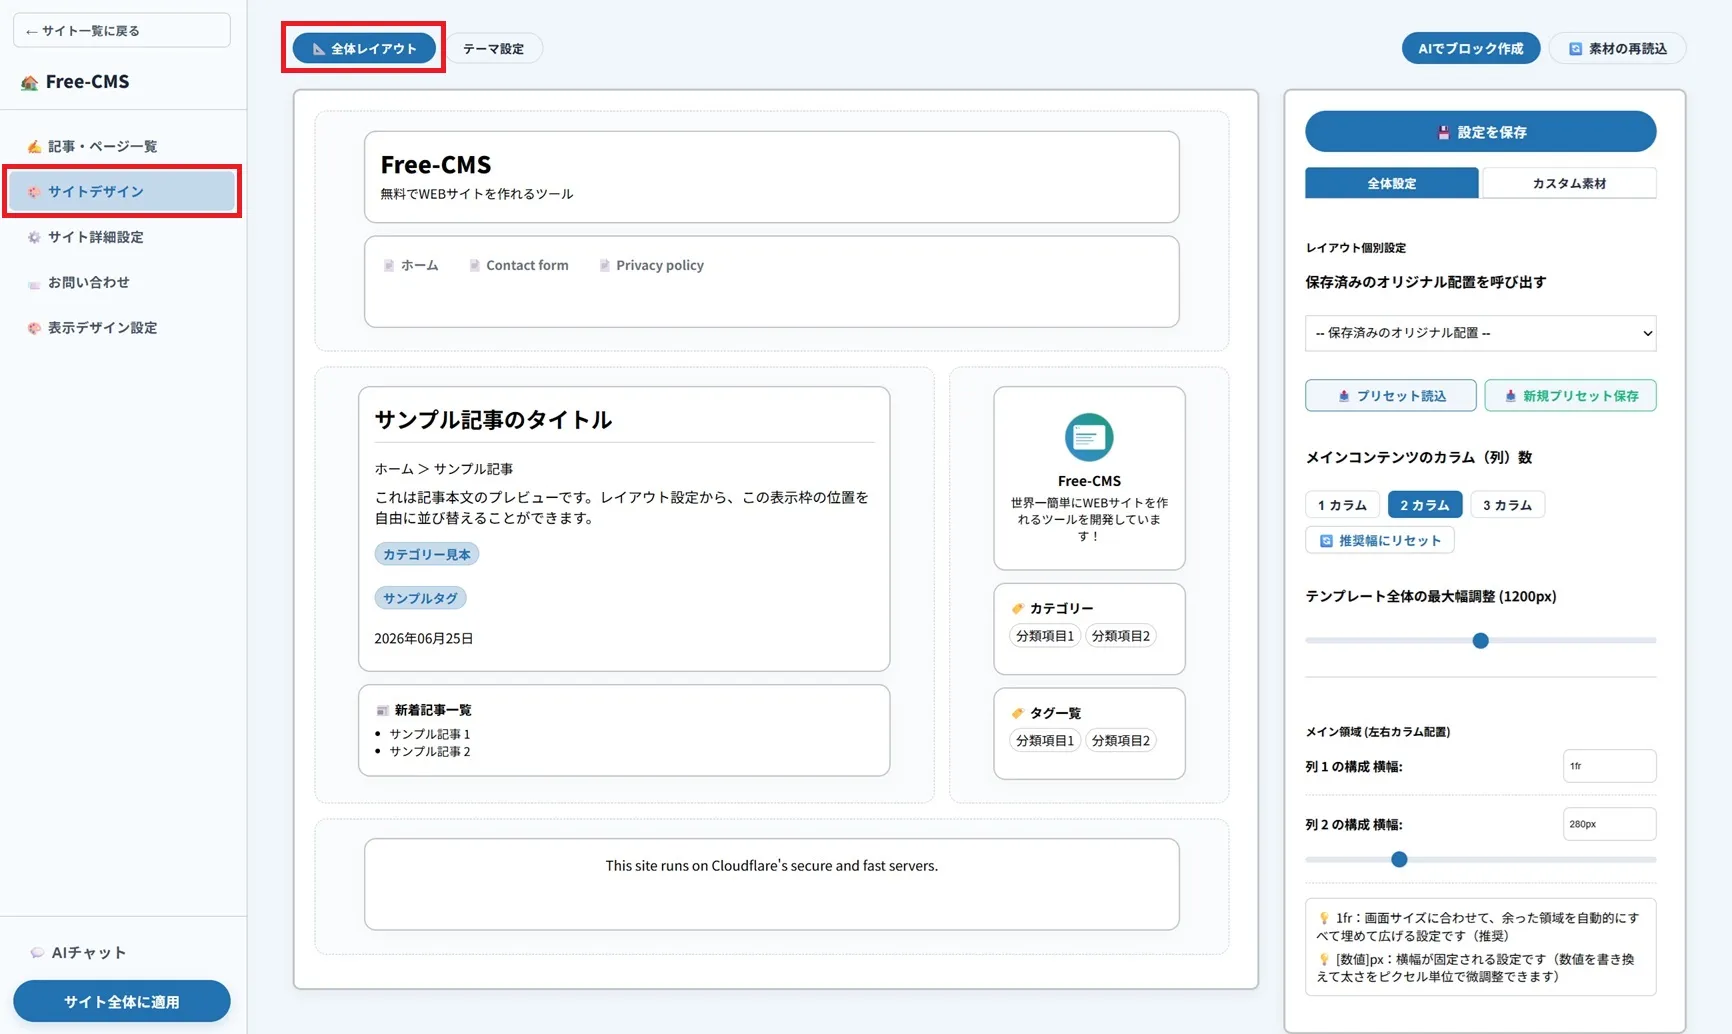Load a preset with プリセット読込
The width and height of the screenshot is (1732, 1034).
click(1390, 396)
